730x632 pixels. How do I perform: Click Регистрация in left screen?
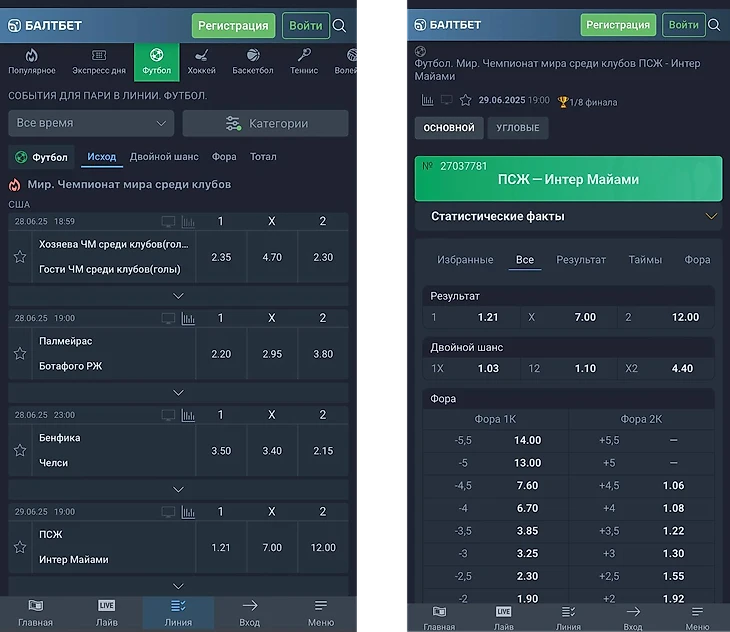click(x=233, y=26)
